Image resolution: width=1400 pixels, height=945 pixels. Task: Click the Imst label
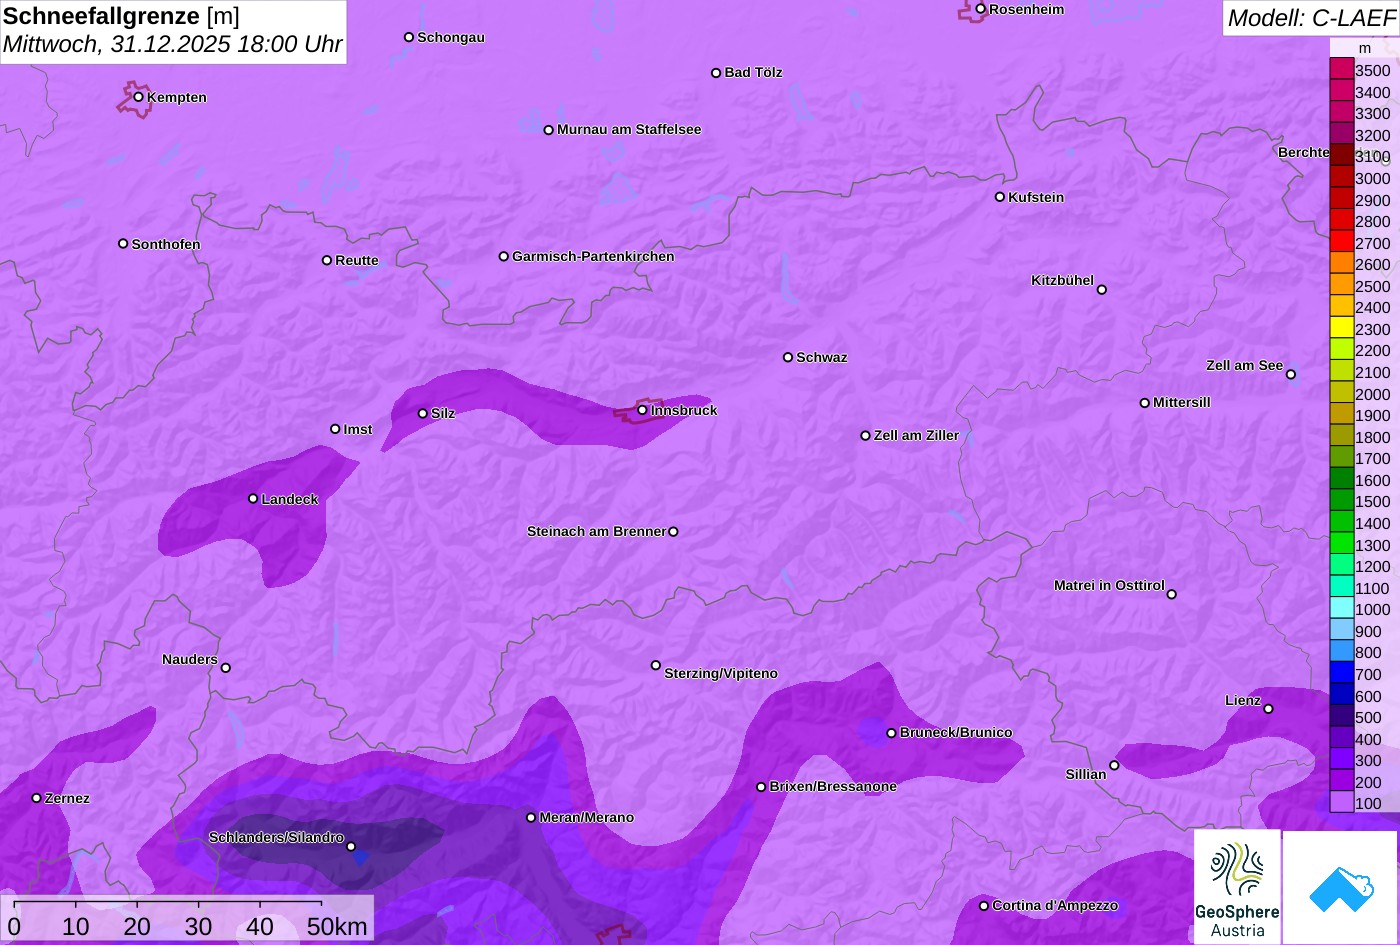click(x=358, y=429)
